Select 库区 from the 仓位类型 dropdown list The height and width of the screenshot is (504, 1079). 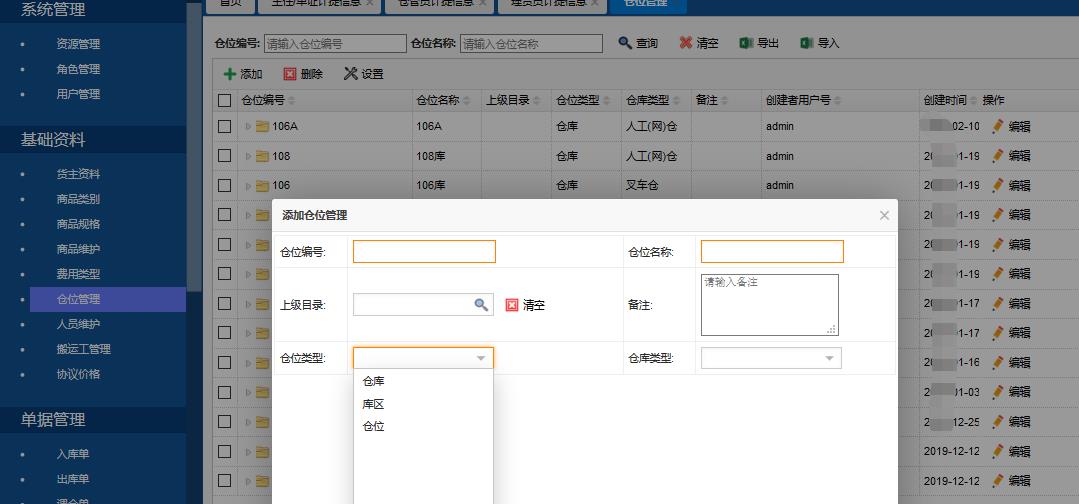click(x=373, y=404)
